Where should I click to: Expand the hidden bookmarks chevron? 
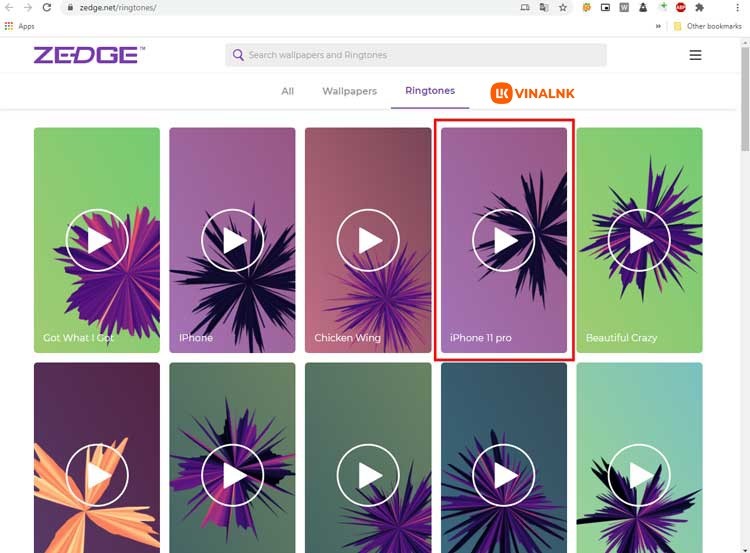[x=658, y=26]
